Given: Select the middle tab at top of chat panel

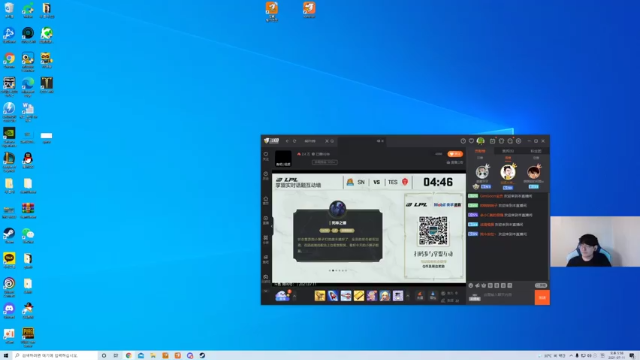Looking at the screenshot, I should tap(508, 151).
